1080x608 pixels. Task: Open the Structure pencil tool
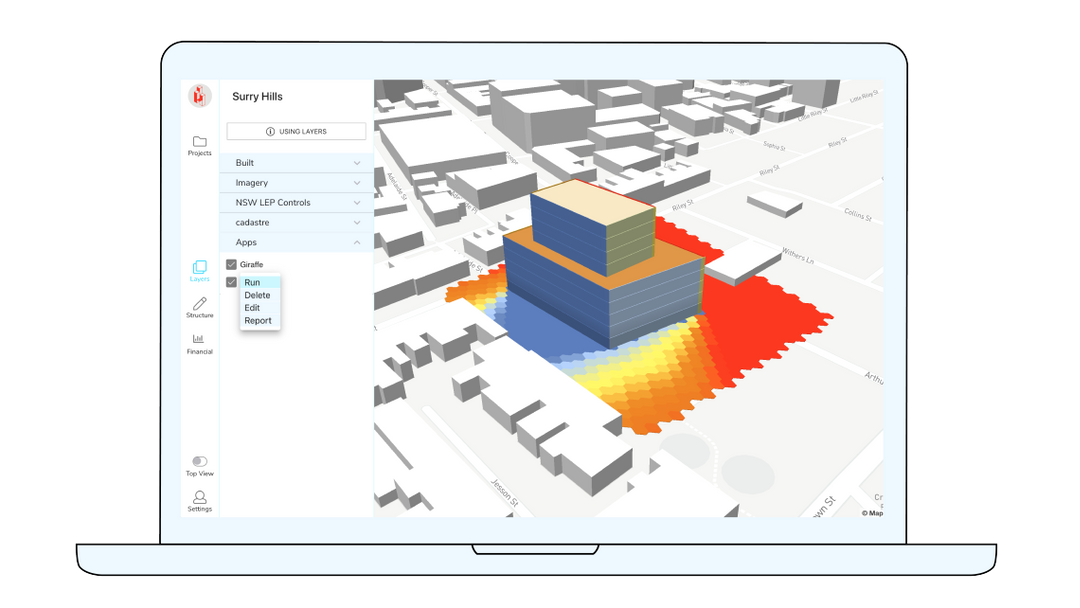pos(199,304)
